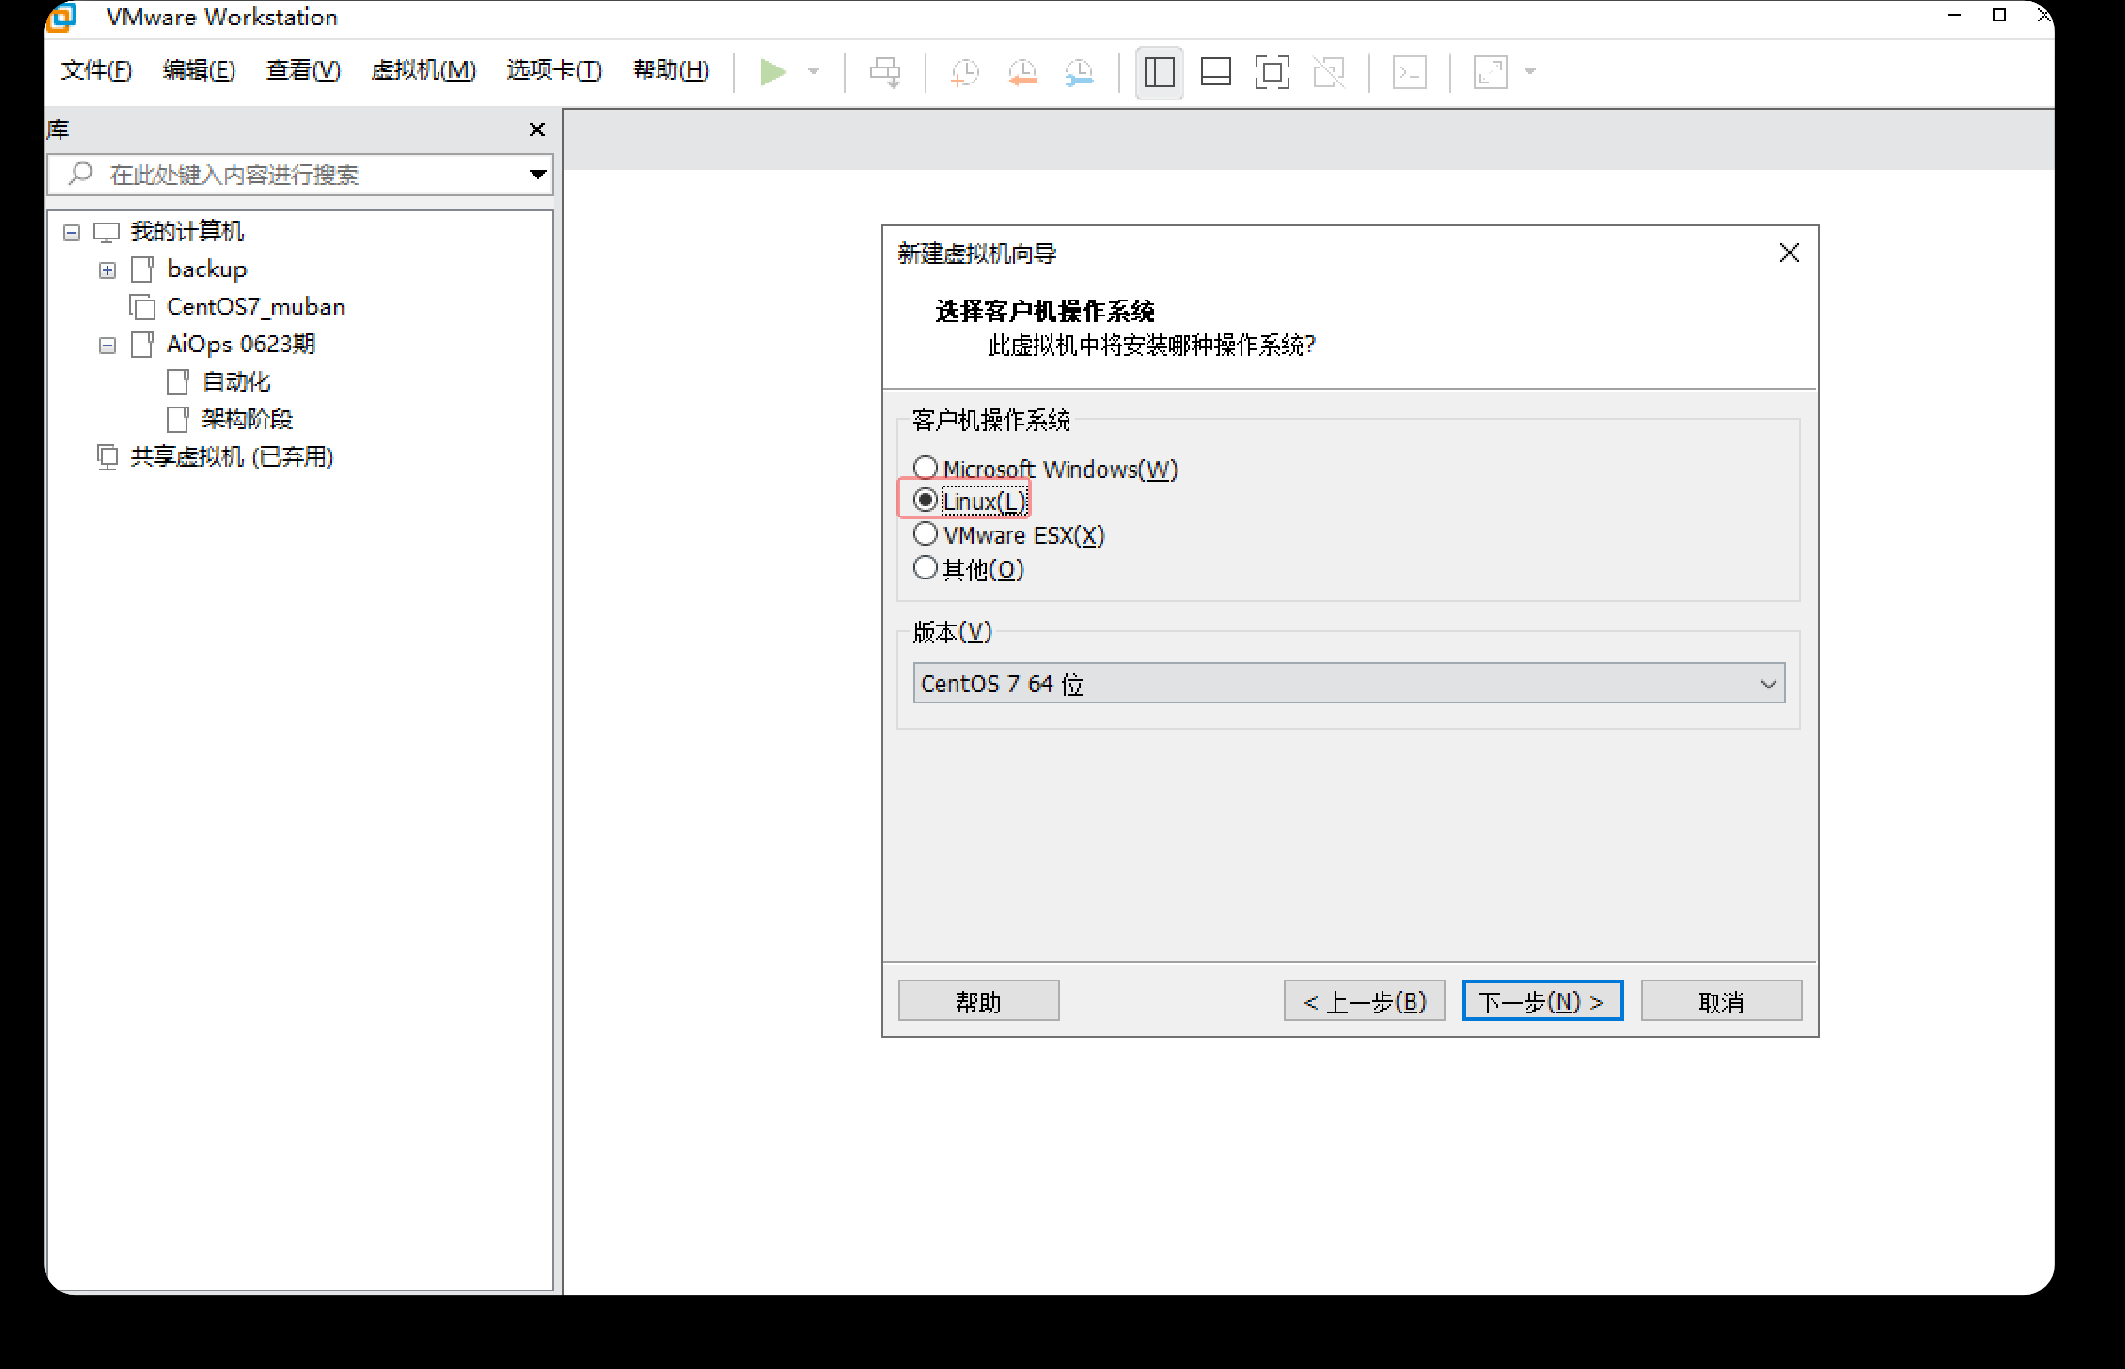Select the 架构阶段 folder in library

(247, 419)
